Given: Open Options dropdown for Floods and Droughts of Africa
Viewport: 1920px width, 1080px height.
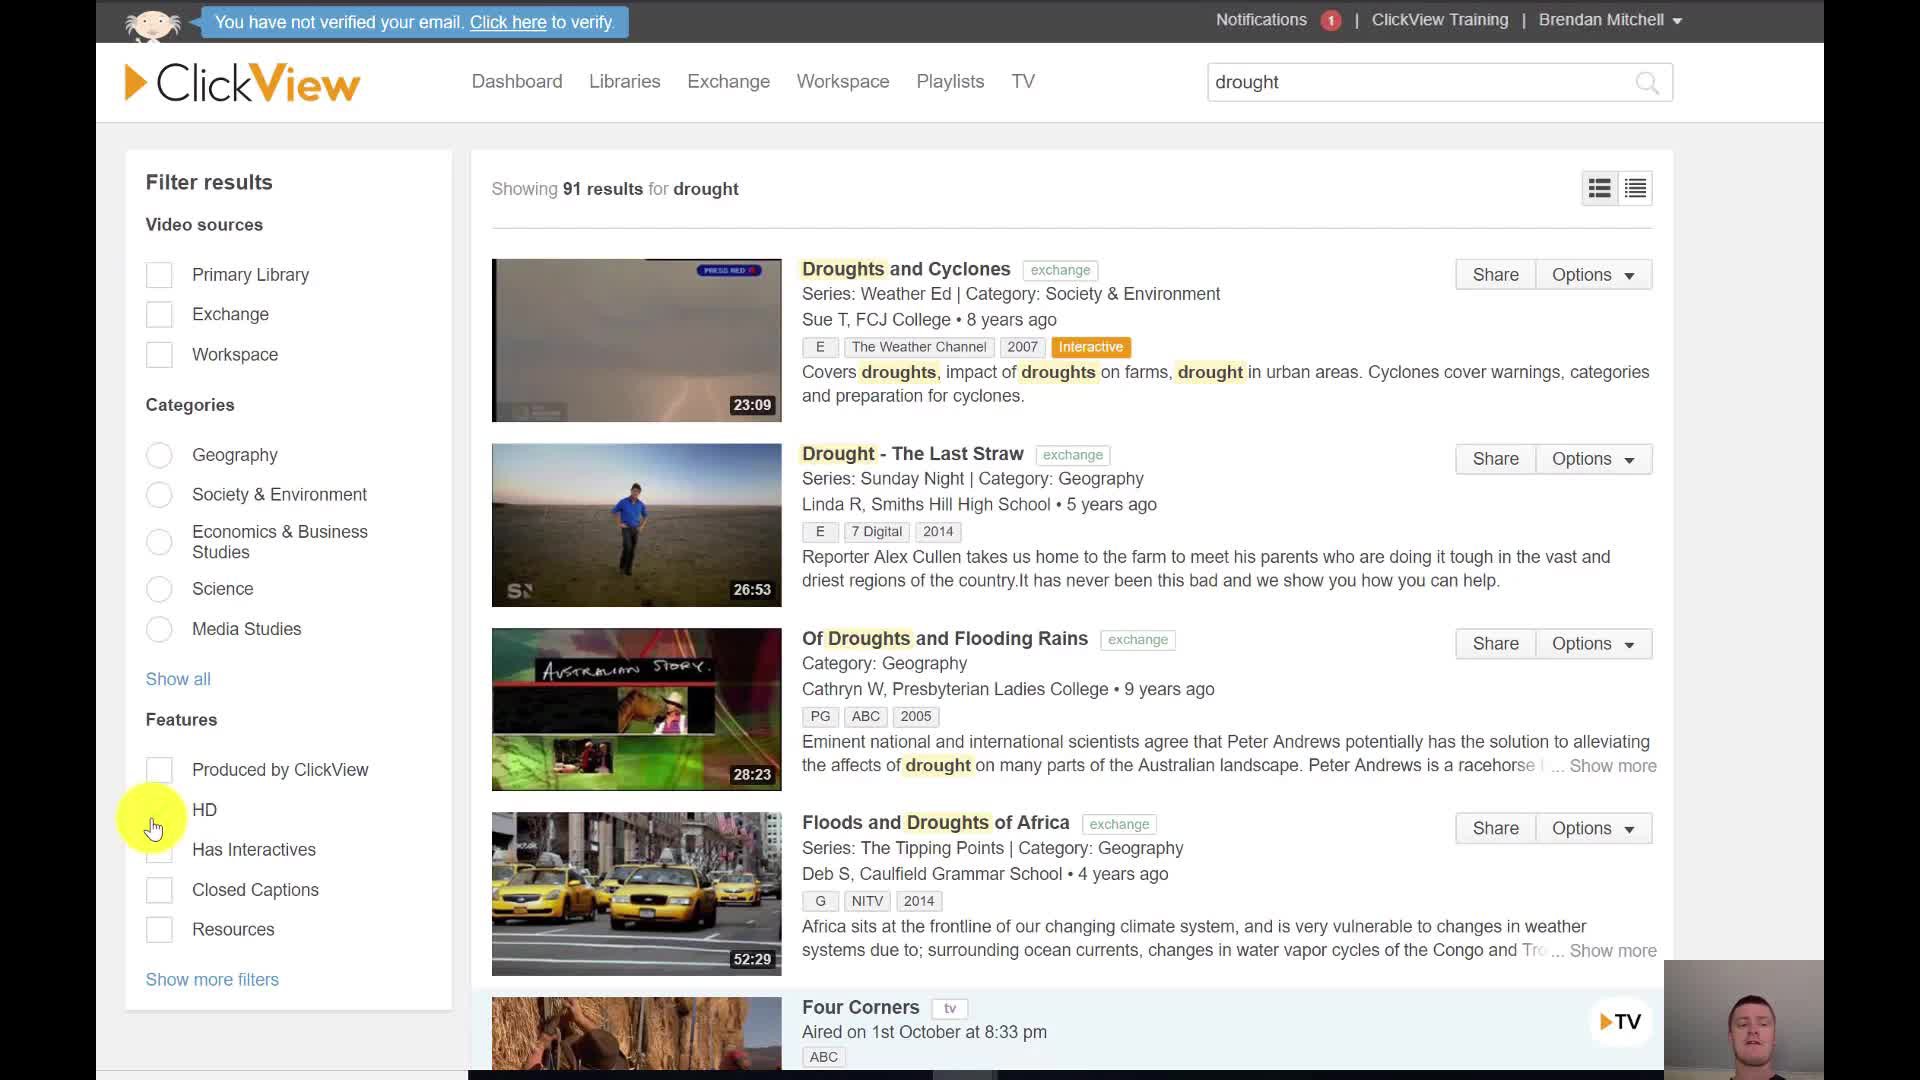Looking at the screenshot, I should [x=1593, y=828].
